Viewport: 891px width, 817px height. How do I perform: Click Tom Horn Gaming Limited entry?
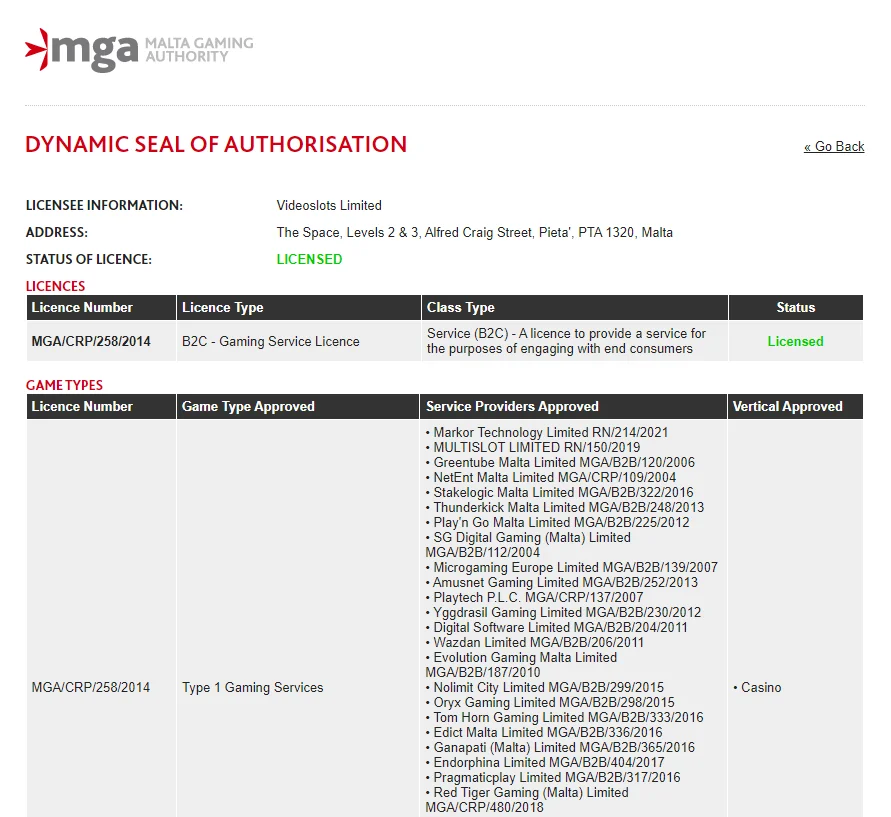click(565, 718)
